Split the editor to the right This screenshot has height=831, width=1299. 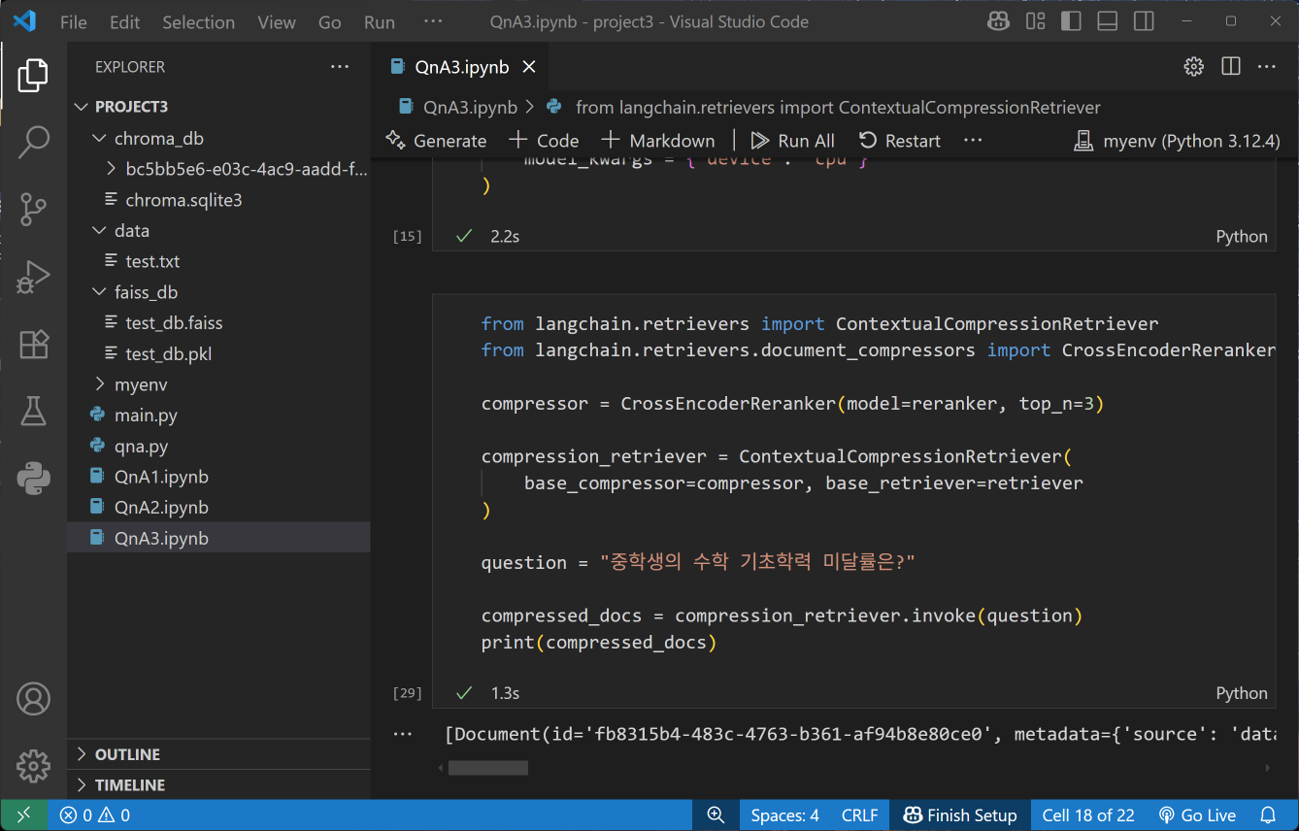[x=1231, y=67]
